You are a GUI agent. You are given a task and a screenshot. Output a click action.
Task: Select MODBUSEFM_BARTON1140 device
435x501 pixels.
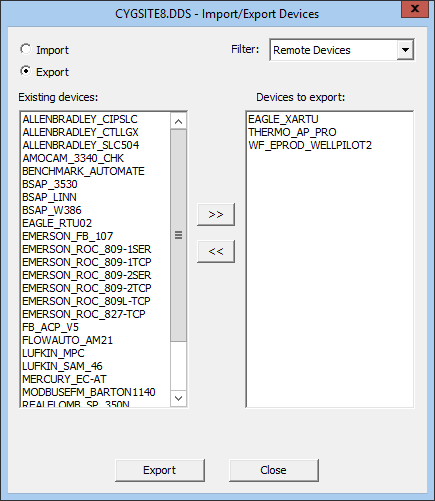[x=96, y=392]
